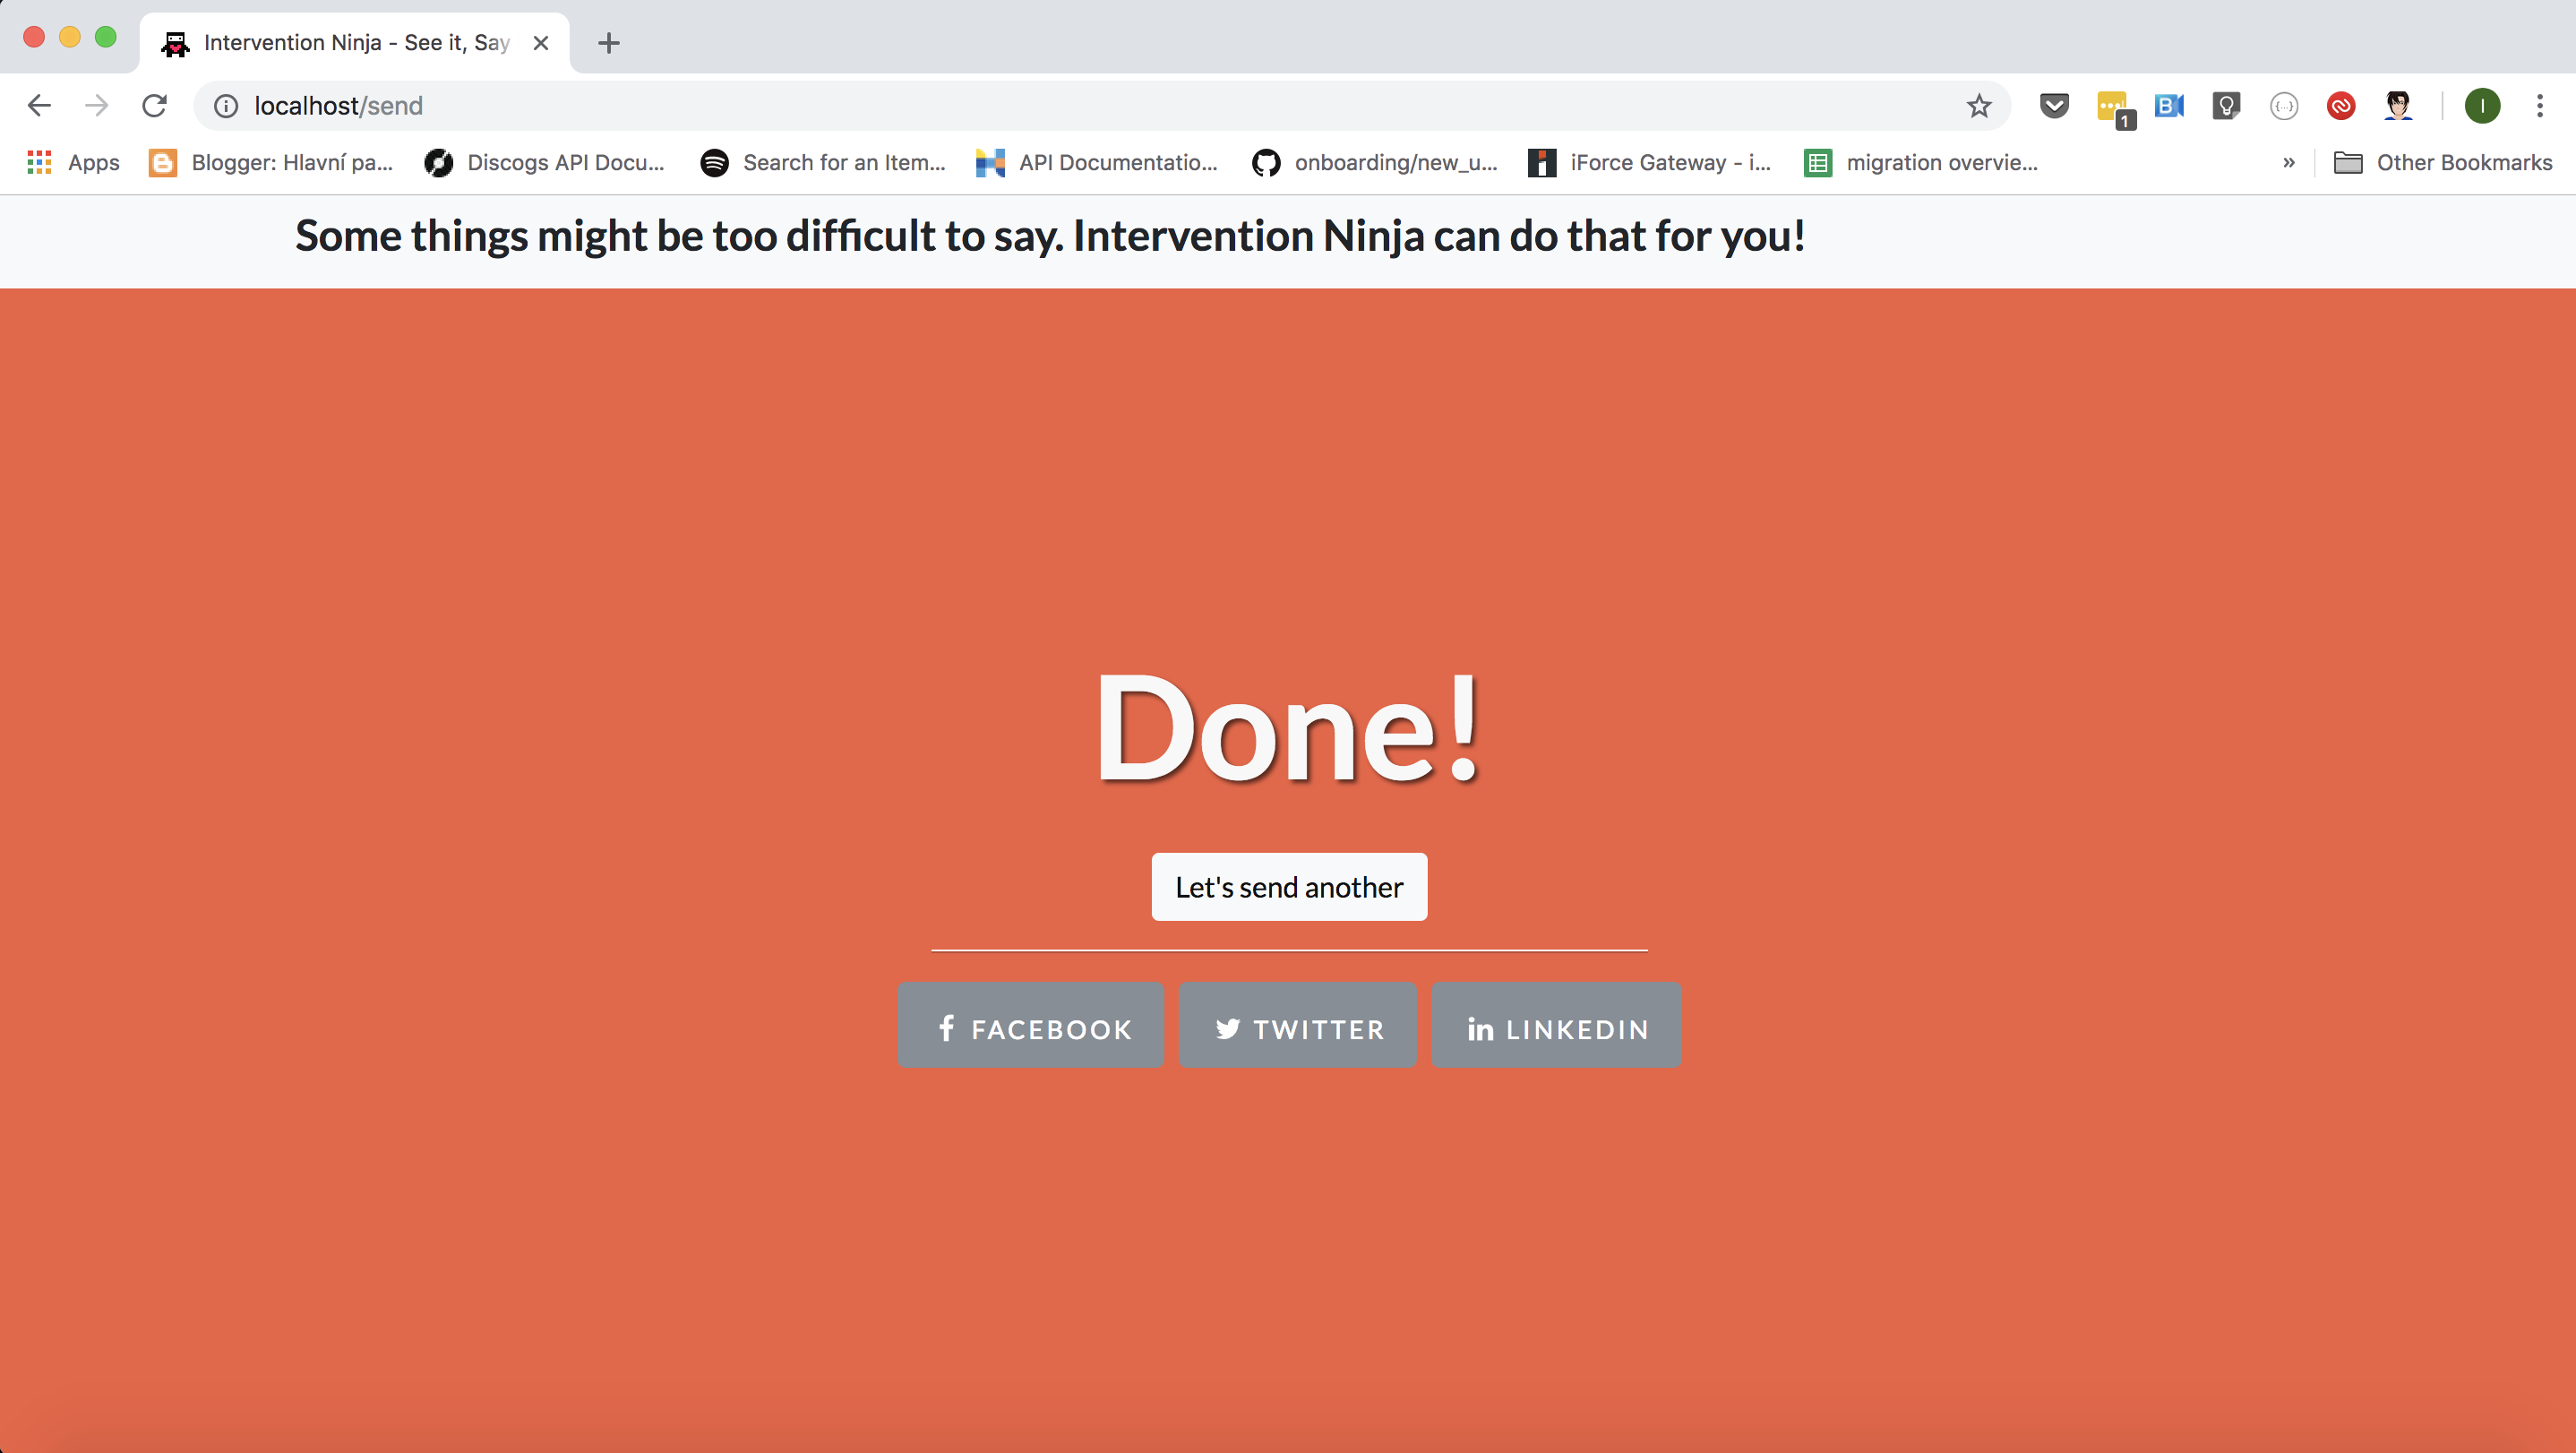Viewport: 2576px width, 1453px height.
Task: Share via the Facebook button
Action: [x=1031, y=1024]
